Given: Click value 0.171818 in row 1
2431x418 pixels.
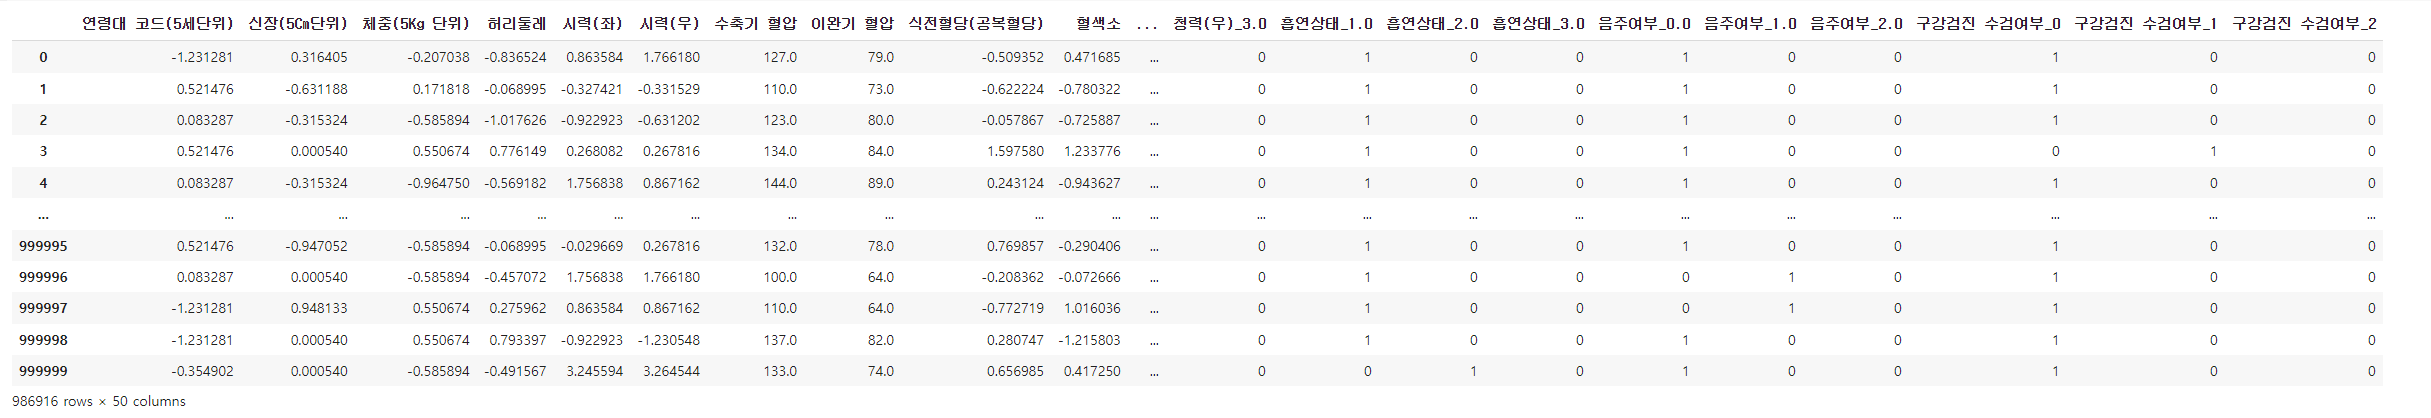Looking at the screenshot, I should (x=441, y=89).
